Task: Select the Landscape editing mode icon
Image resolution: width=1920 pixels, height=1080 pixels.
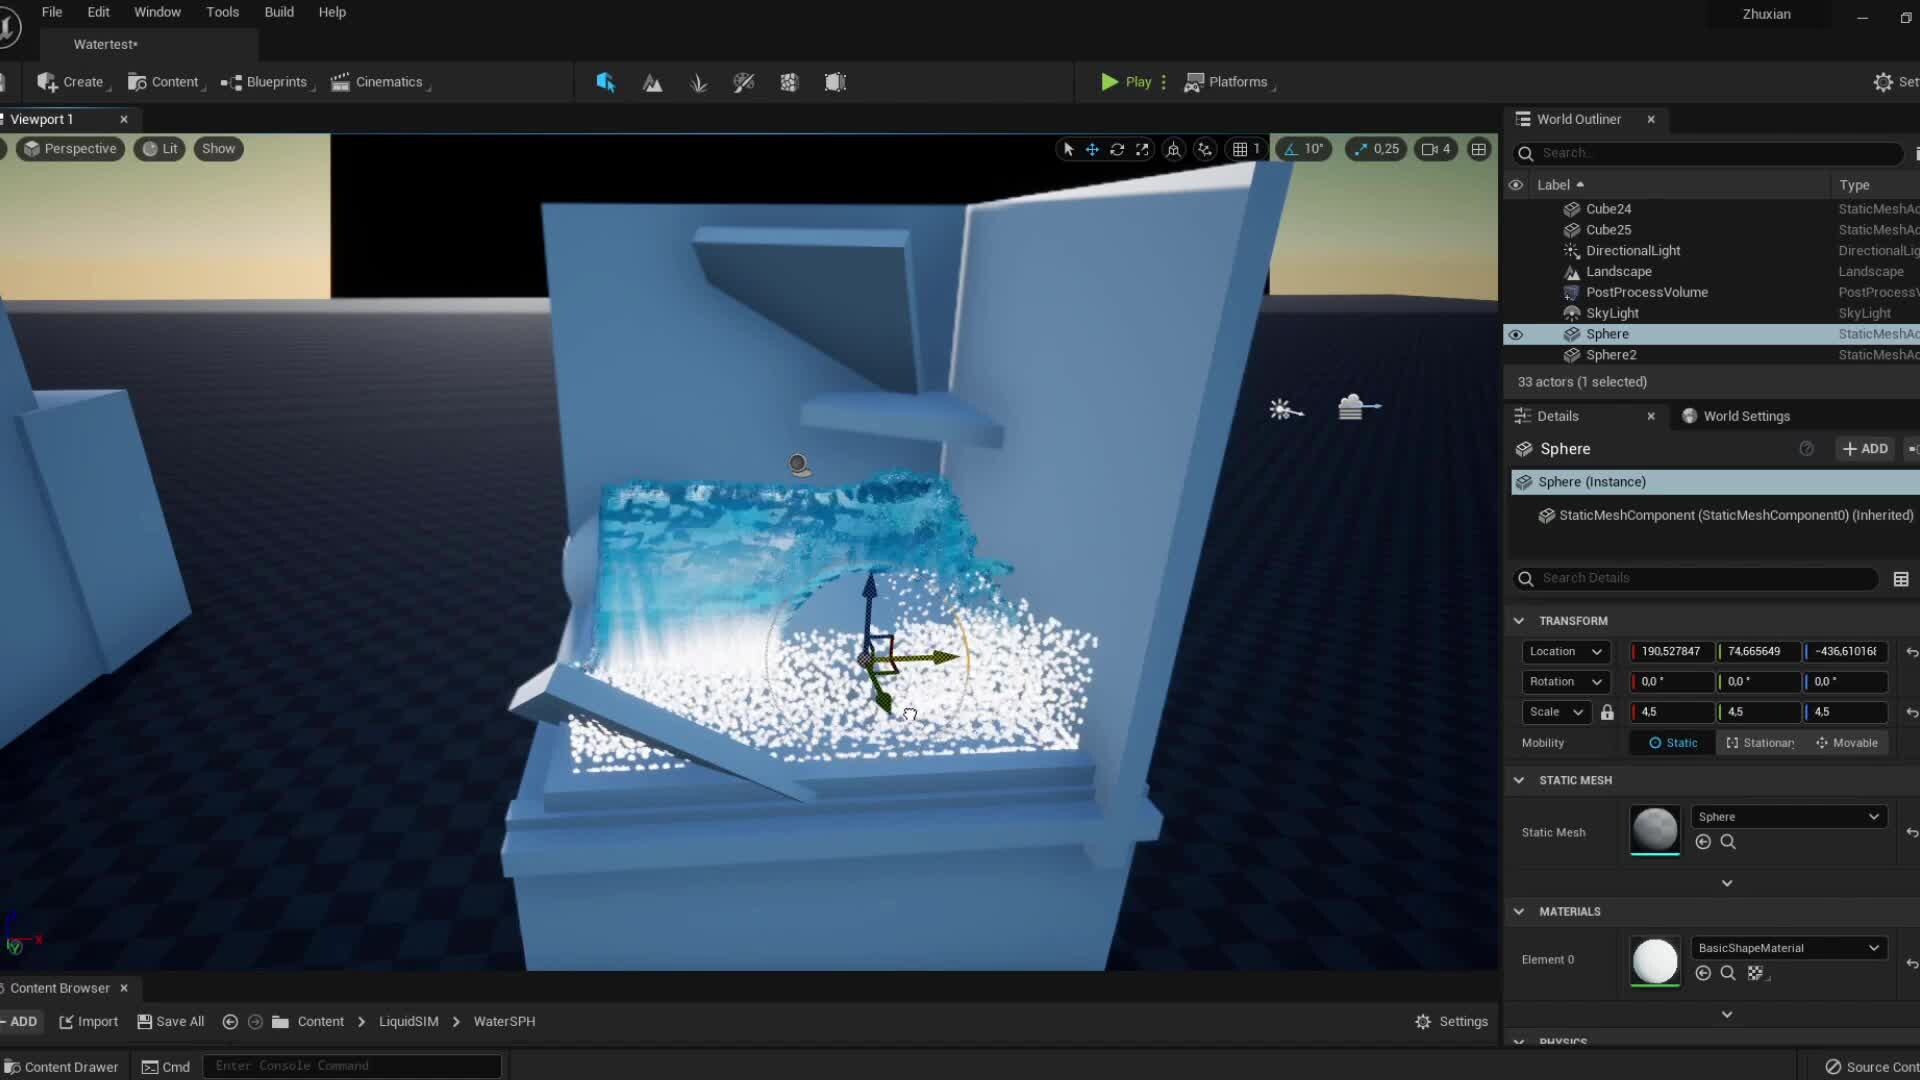Action: (652, 82)
